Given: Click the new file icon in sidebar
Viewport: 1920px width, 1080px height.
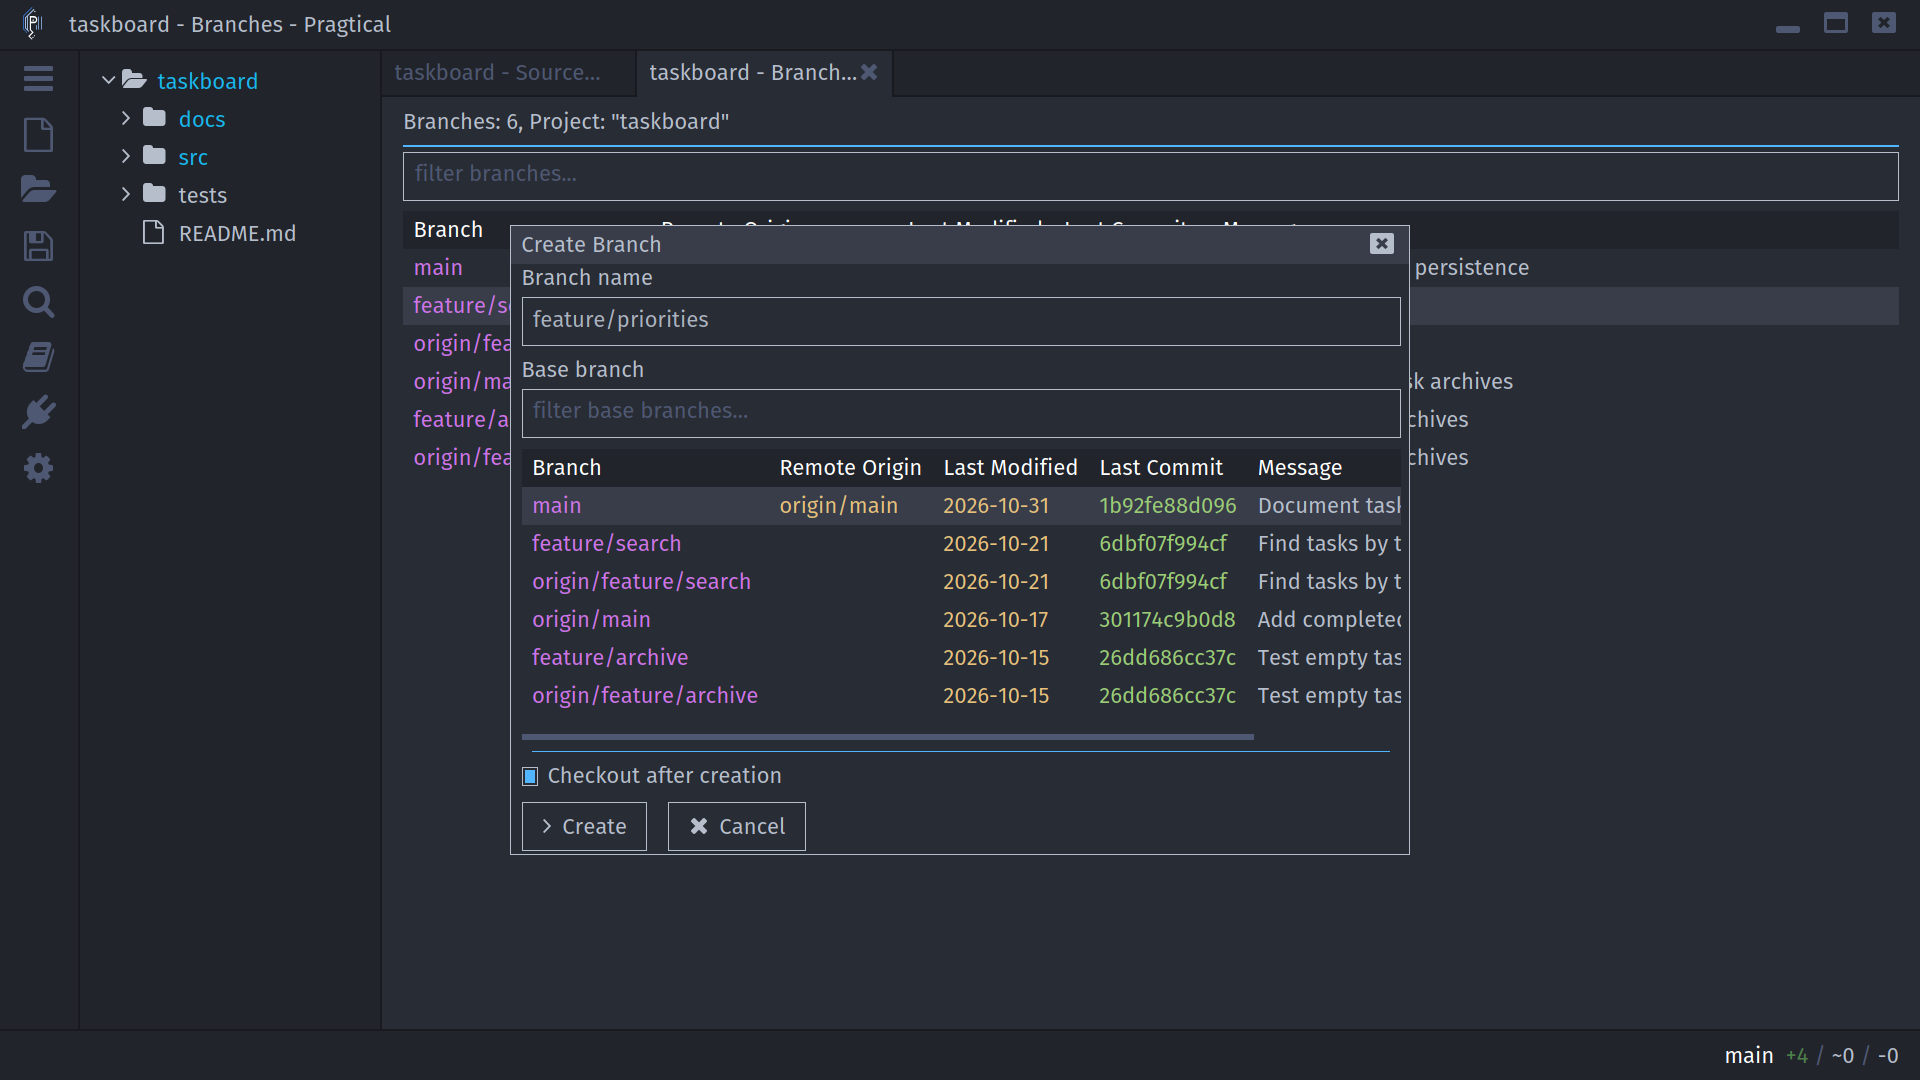Looking at the screenshot, I should [38, 134].
